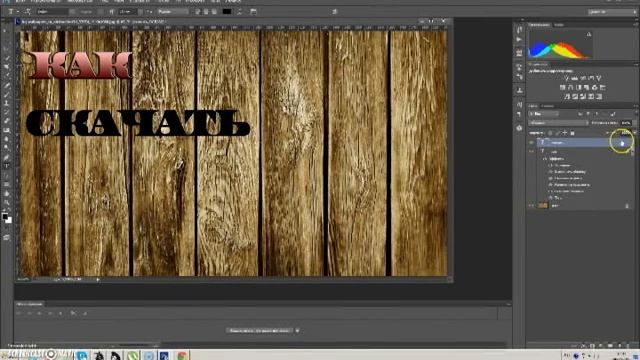This screenshot has height=360, width=640.
Task: Click the histogram cached data warning triangle
Action: [589, 35]
